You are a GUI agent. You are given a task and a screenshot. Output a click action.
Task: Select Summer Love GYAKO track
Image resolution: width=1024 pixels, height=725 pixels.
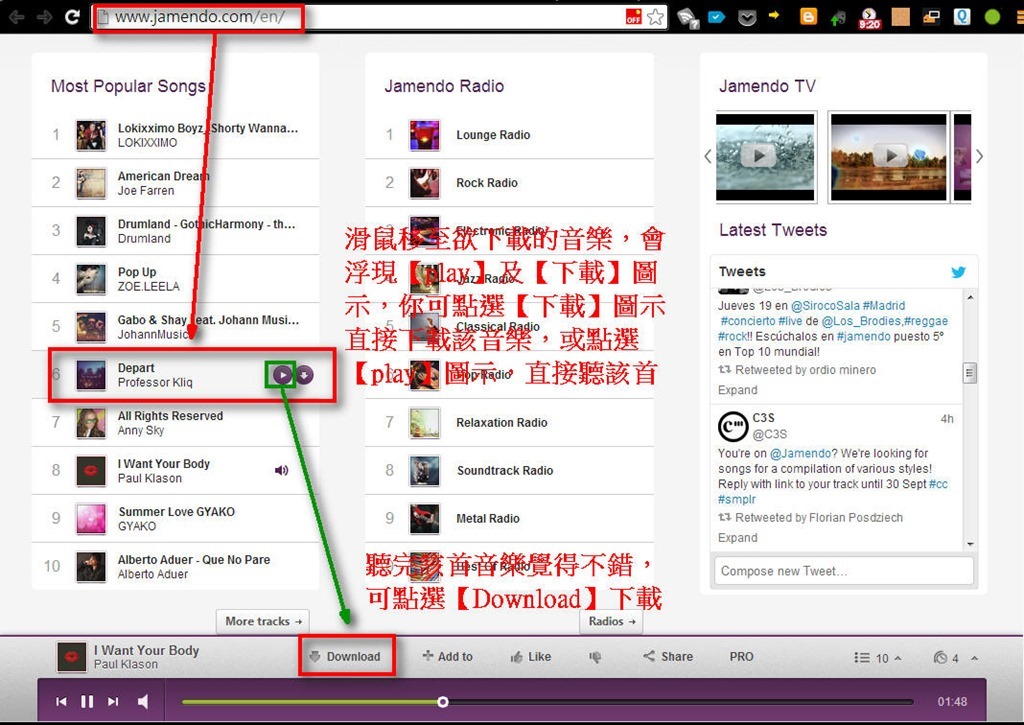pyautogui.click(x=175, y=519)
